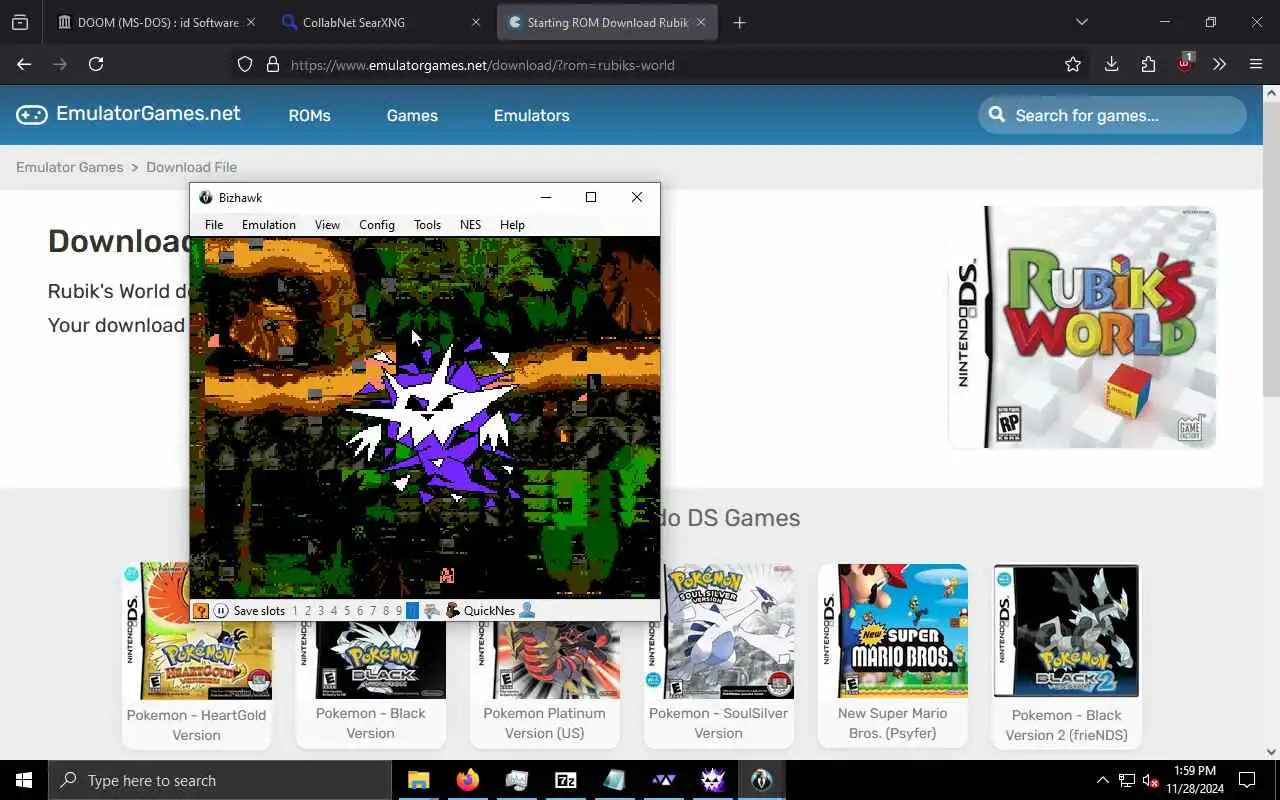Open Bizhawk View menu
Image resolution: width=1280 pixels, height=800 pixels.
coord(327,225)
